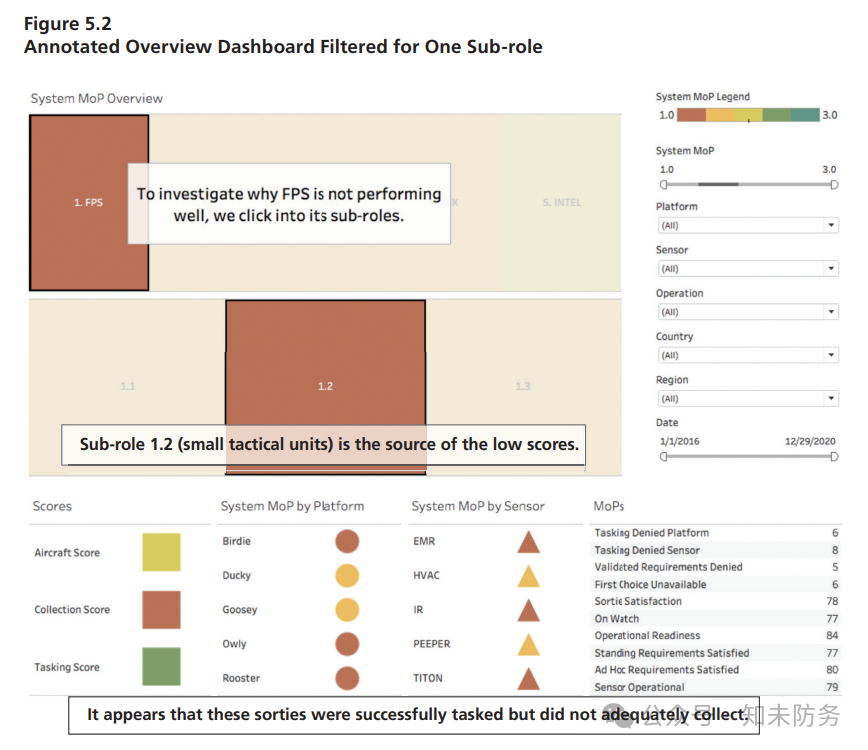
Task: Click the System MoP slider left handle
Action: 664,184
